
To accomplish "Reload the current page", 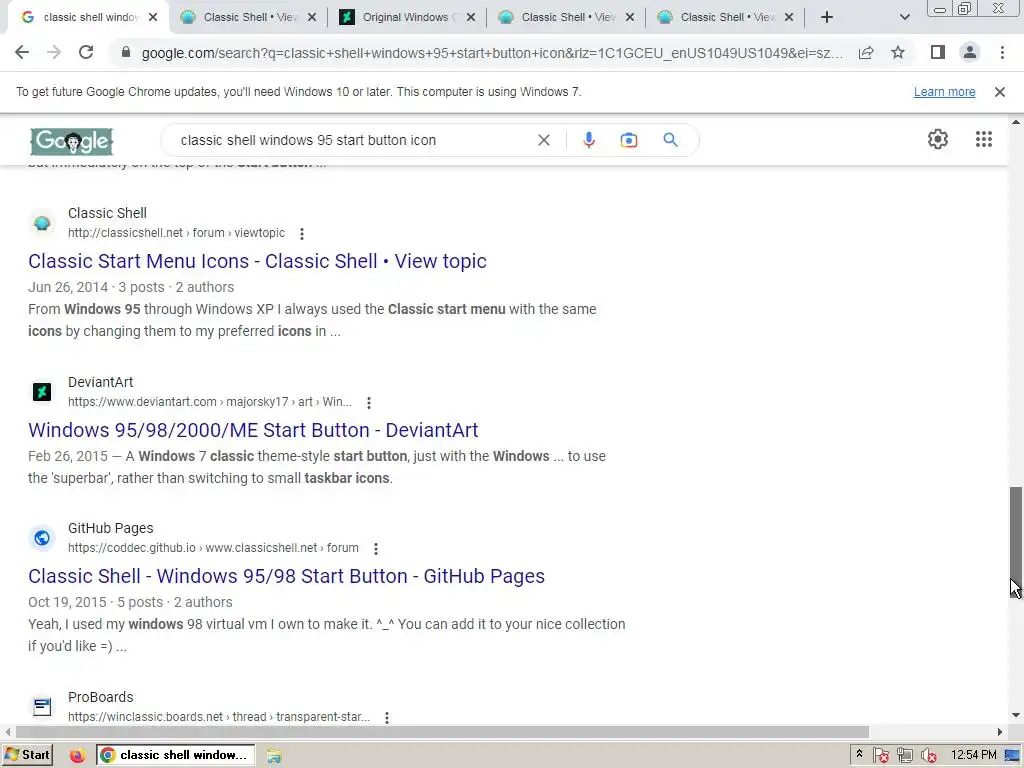I will (86, 52).
